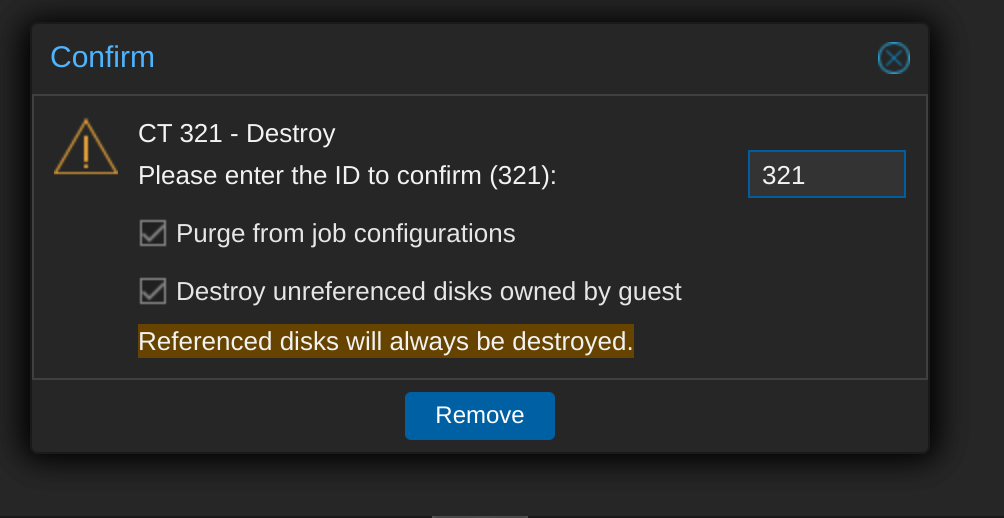This screenshot has height=518, width=1004.
Task: Click the Remove button
Action: click(x=480, y=416)
